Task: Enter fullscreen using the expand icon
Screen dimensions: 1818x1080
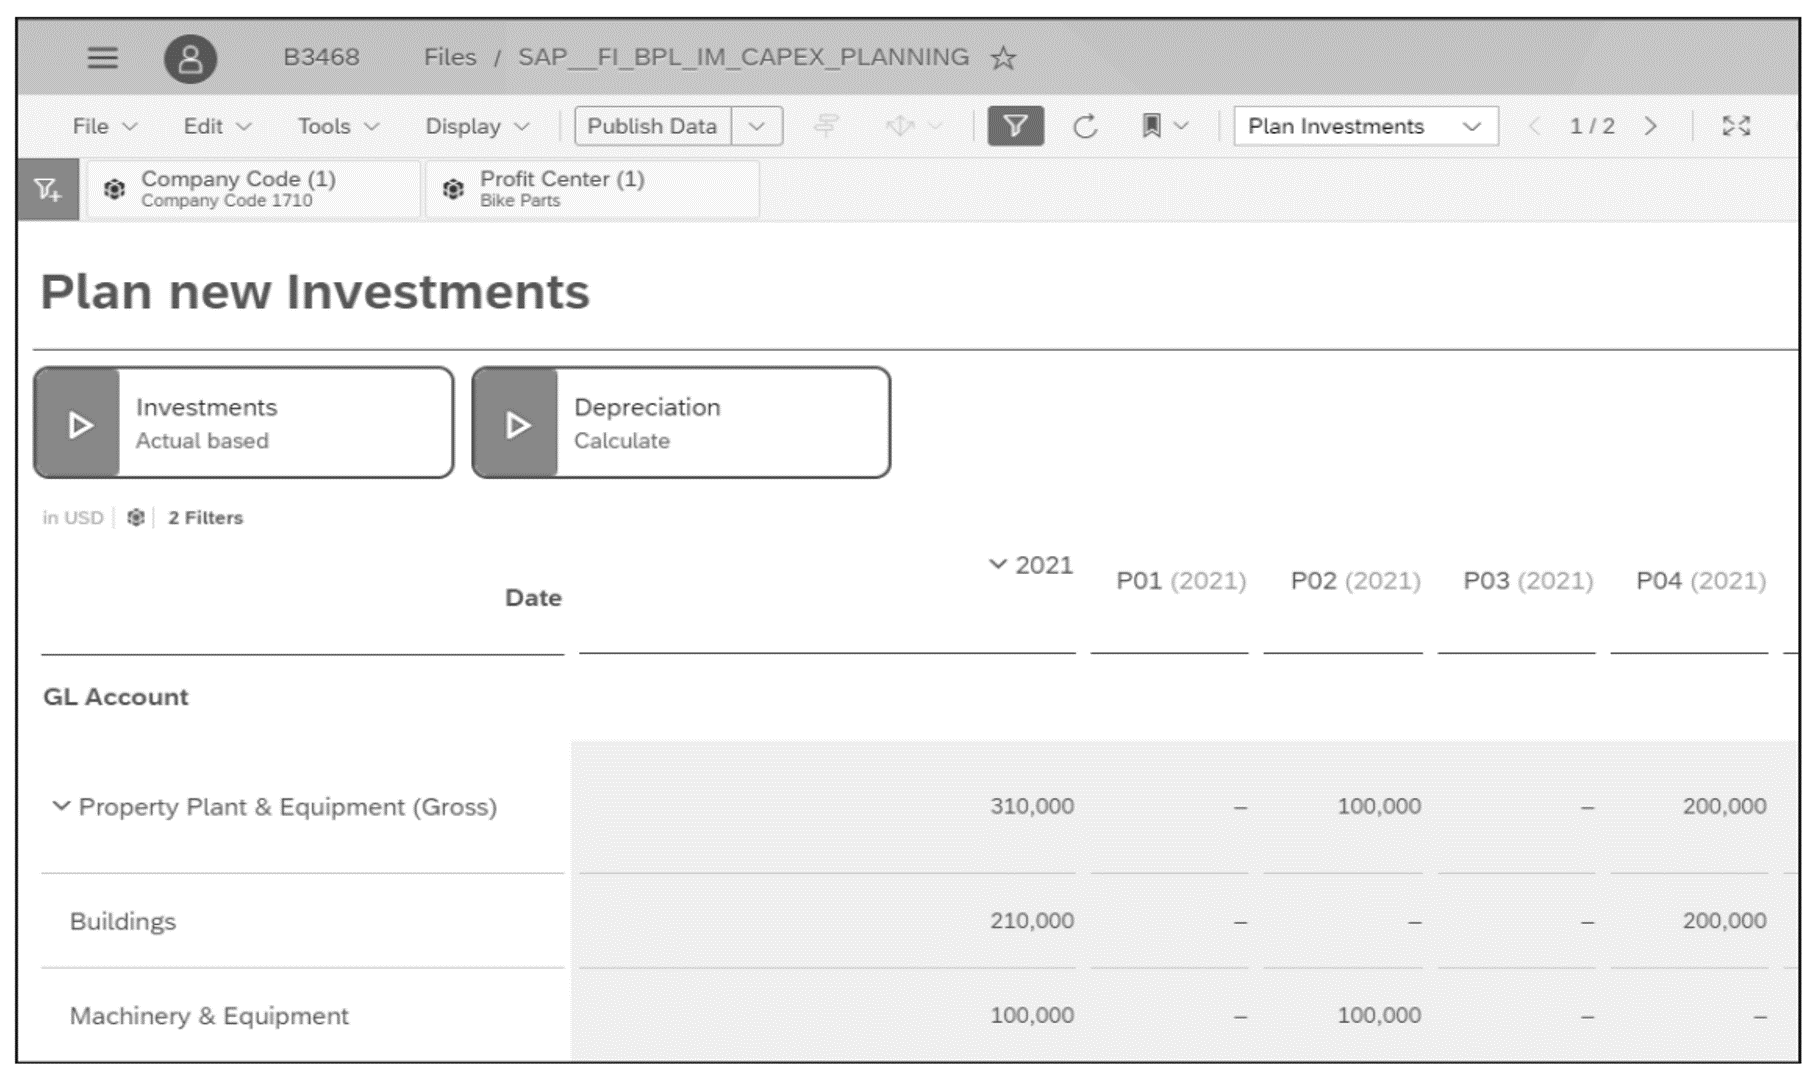Action: click(1737, 126)
